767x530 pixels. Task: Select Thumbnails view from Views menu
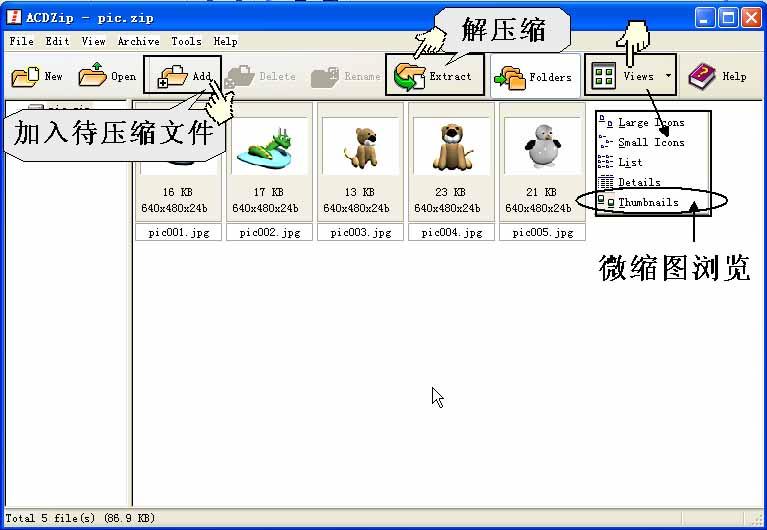pos(647,202)
